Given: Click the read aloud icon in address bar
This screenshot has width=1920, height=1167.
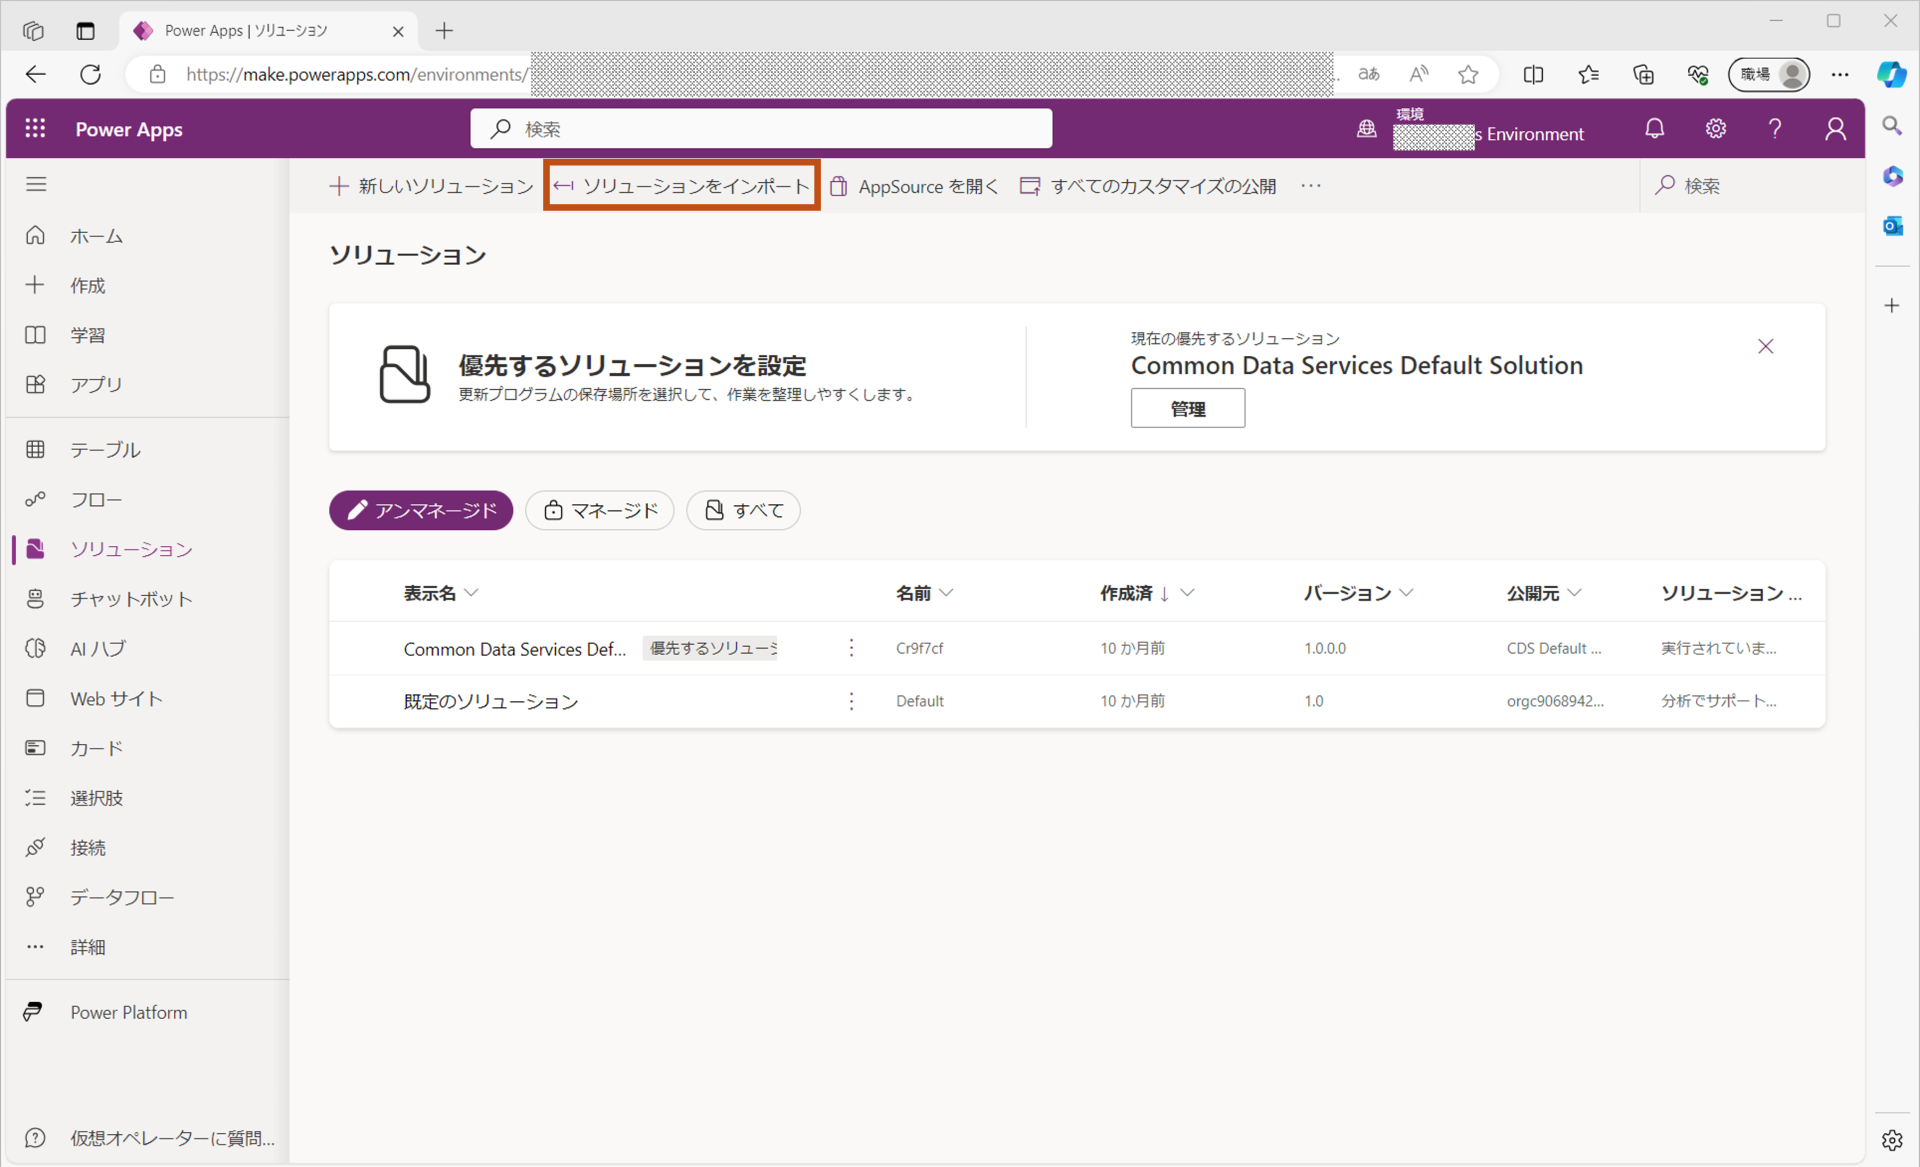Looking at the screenshot, I should 1419,74.
